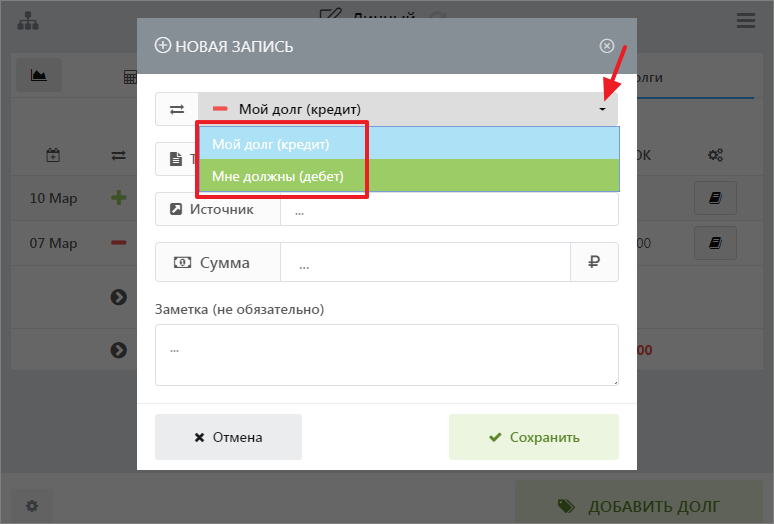
Task: Open the hamburger menu at top right
Action: (745, 20)
